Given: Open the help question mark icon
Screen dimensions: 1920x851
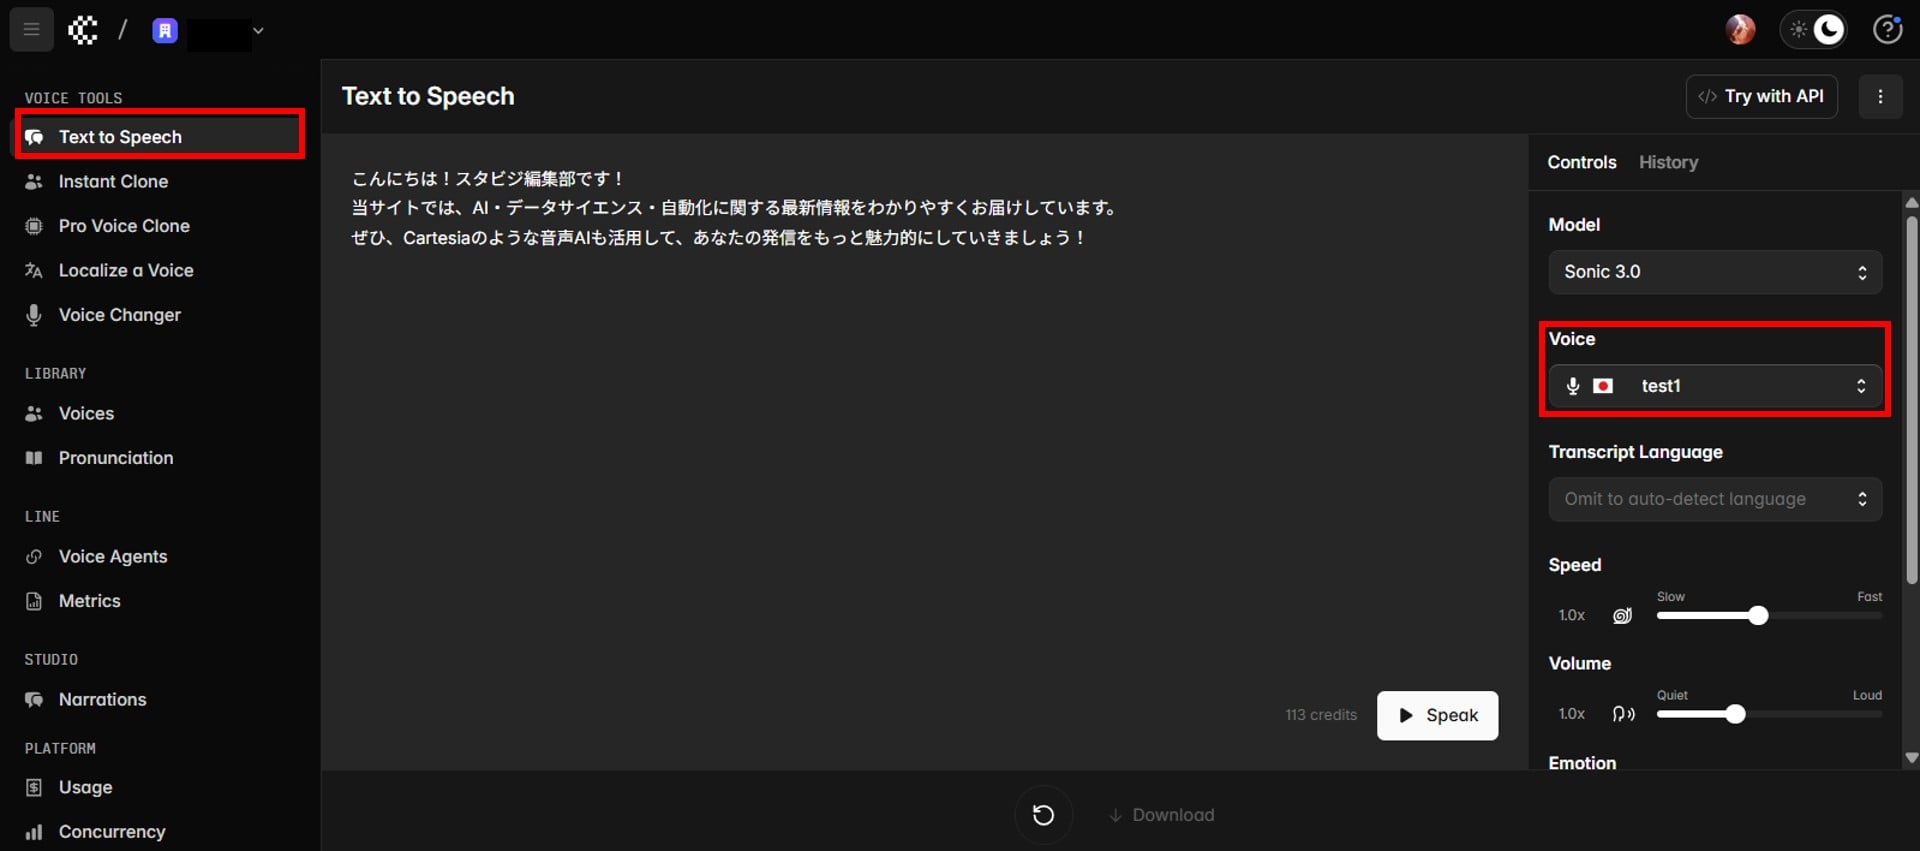Looking at the screenshot, I should pos(1887,30).
